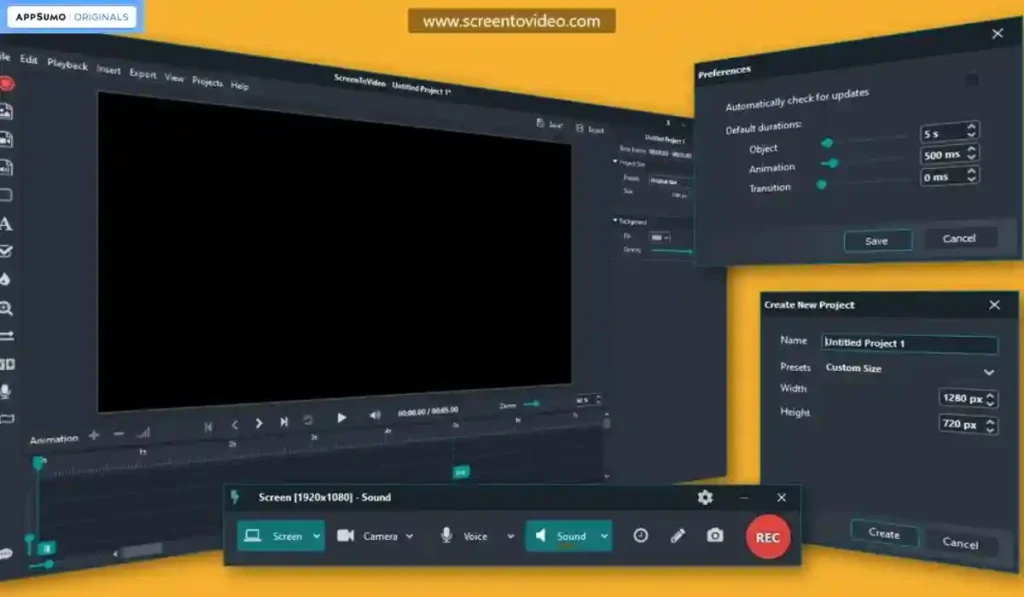
Task: Jump to the timeline start in editor
Action: point(208,427)
